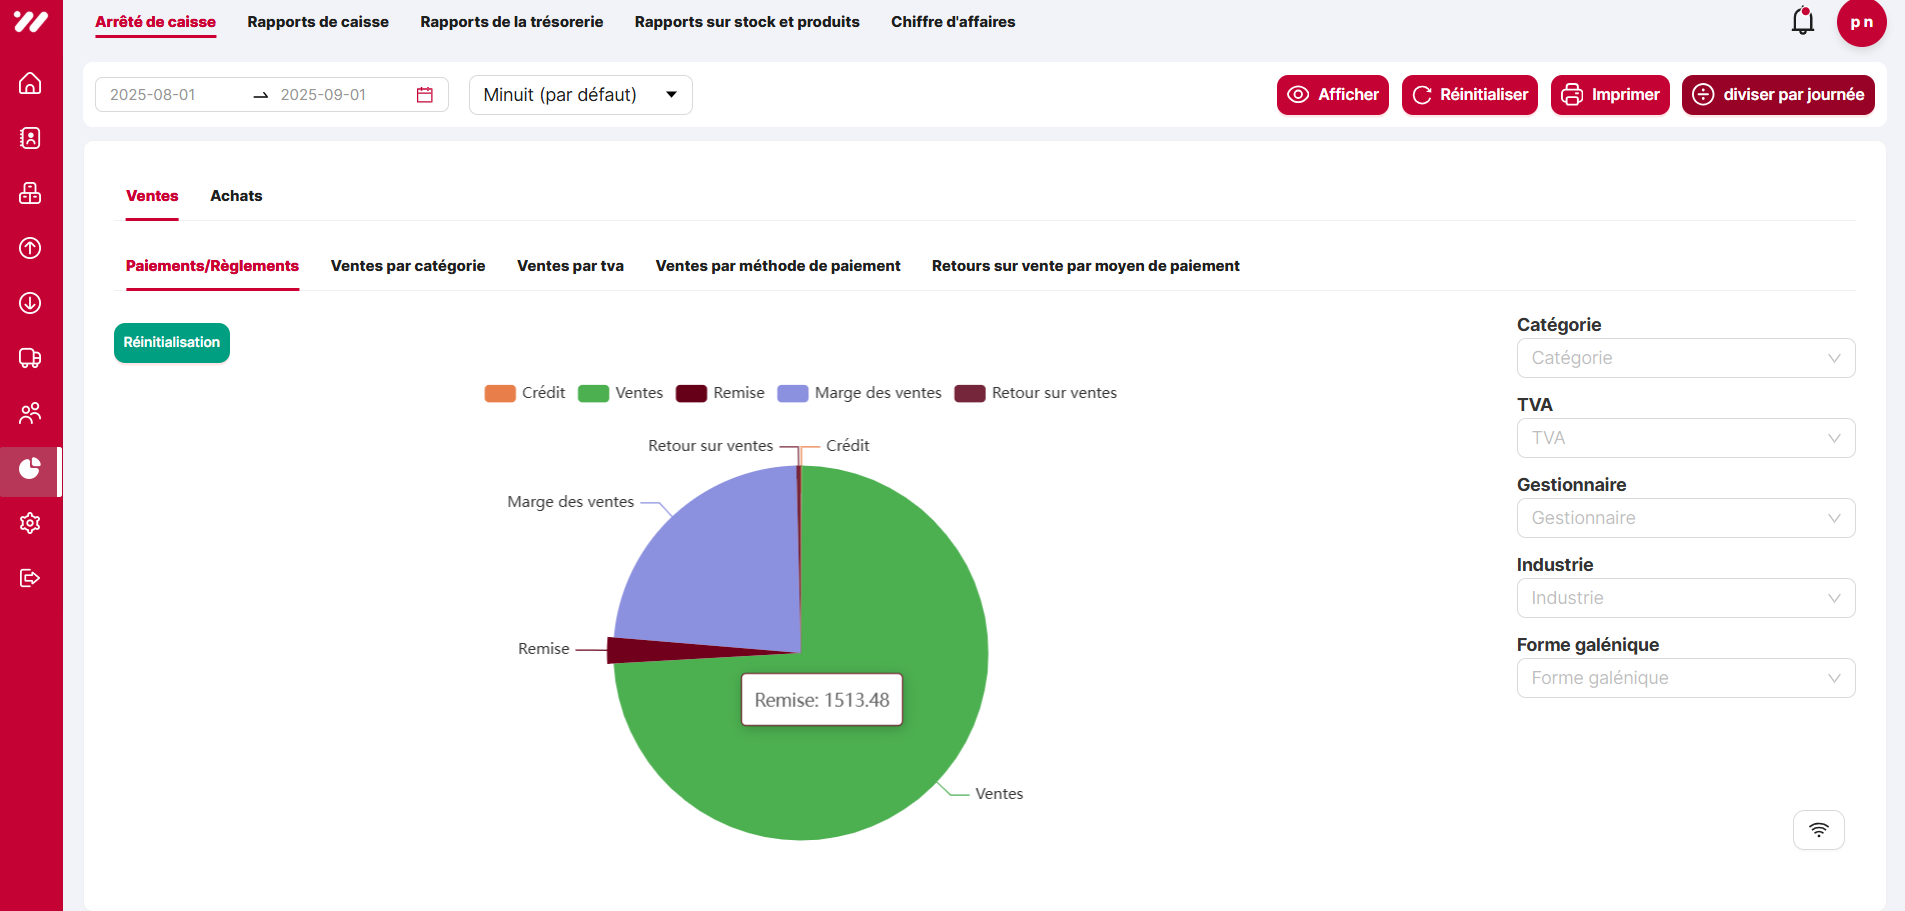1905x911 pixels.
Task: Open the notifications bell
Action: (1802, 21)
